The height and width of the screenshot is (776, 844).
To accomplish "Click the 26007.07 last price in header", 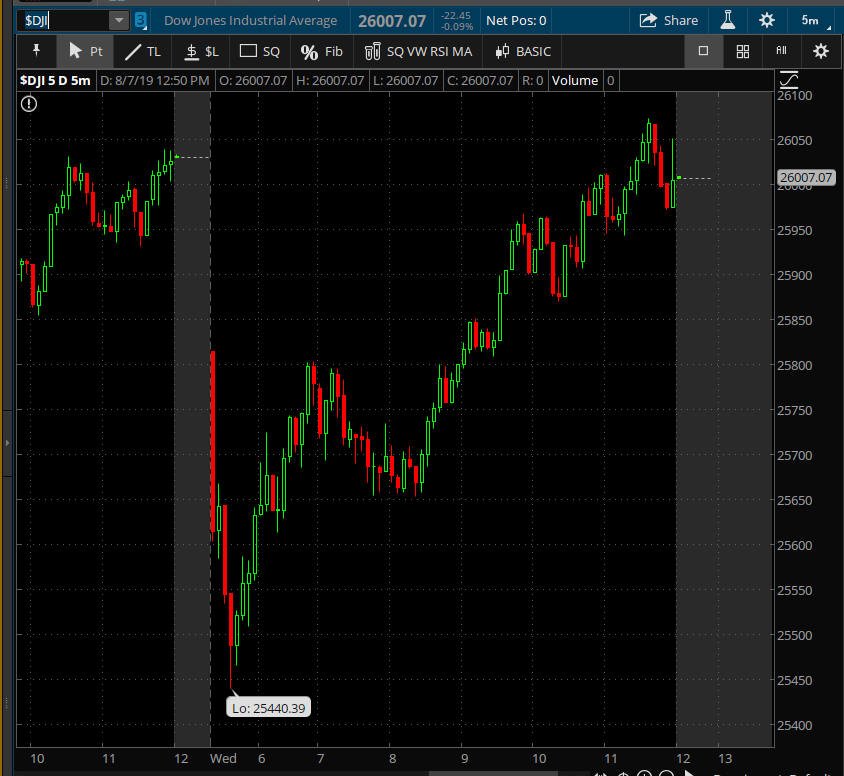I will 392,21.
